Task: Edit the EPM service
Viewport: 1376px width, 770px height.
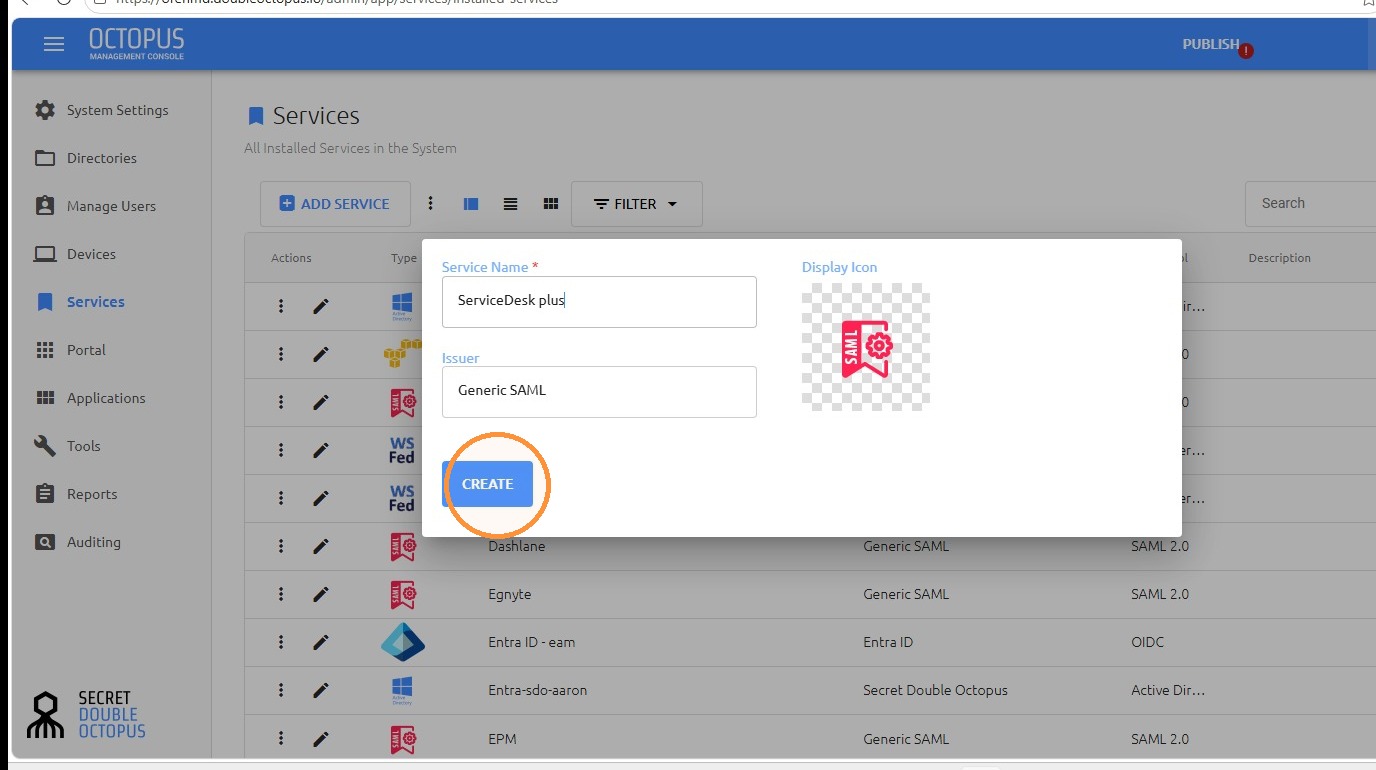Action: pyautogui.click(x=320, y=739)
